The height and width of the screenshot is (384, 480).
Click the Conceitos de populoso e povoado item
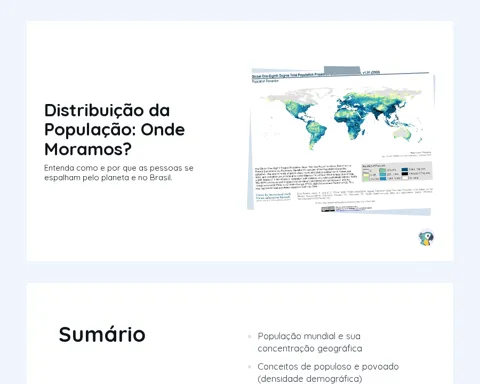(x=328, y=373)
